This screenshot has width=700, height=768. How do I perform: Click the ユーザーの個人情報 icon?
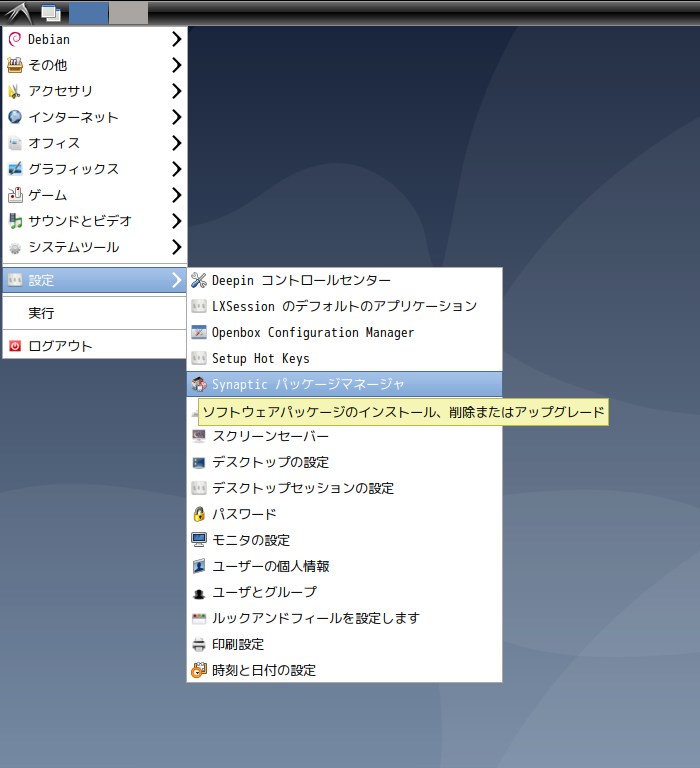(x=199, y=566)
